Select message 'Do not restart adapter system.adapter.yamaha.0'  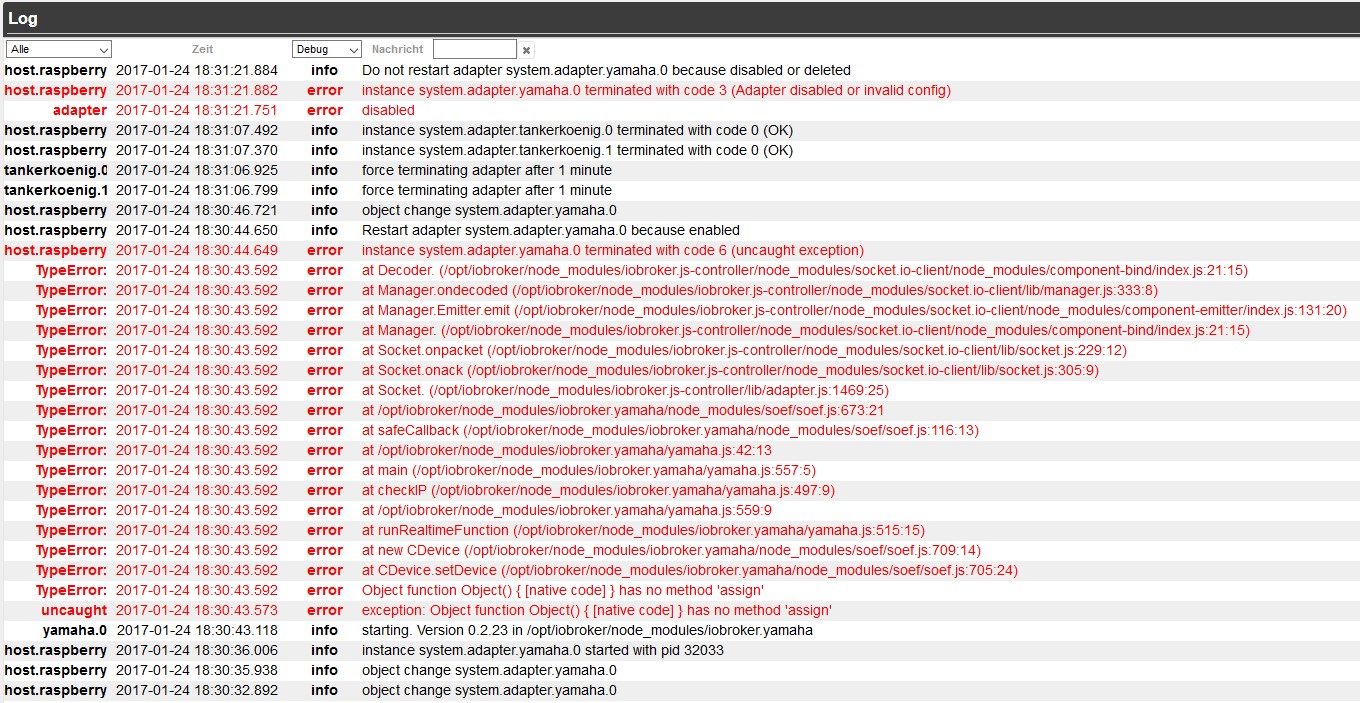[606, 71]
